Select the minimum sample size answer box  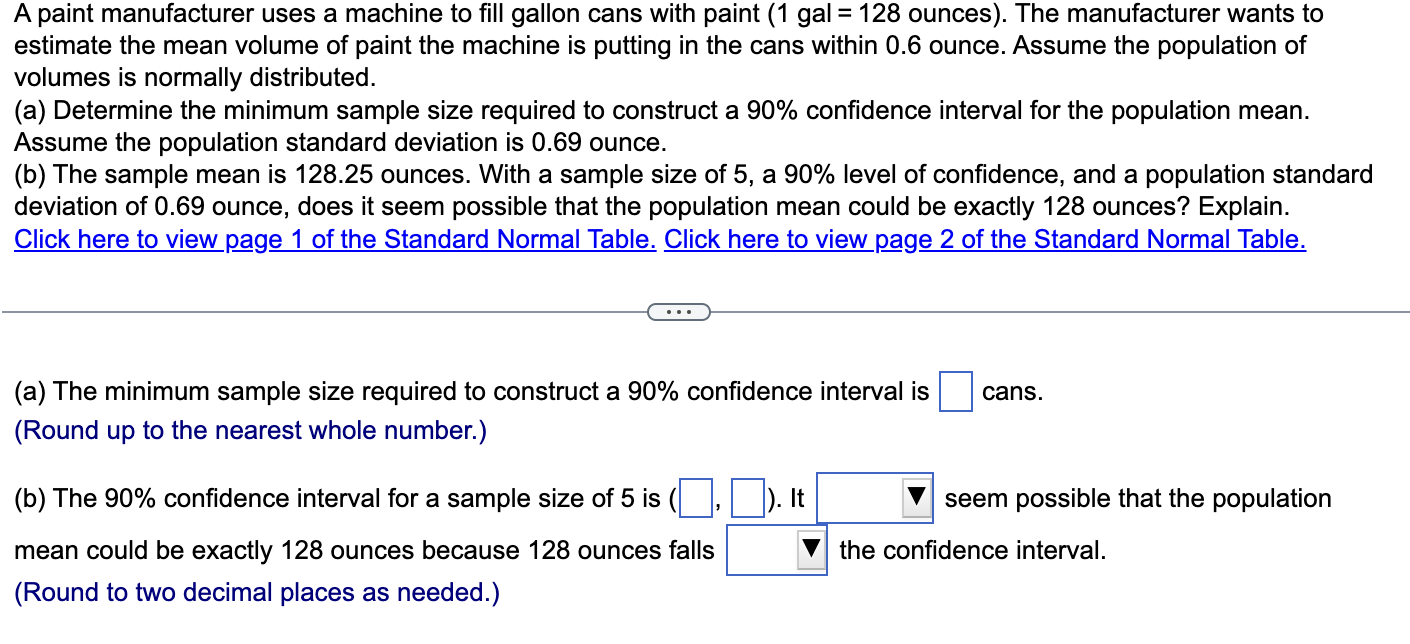point(955,392)
